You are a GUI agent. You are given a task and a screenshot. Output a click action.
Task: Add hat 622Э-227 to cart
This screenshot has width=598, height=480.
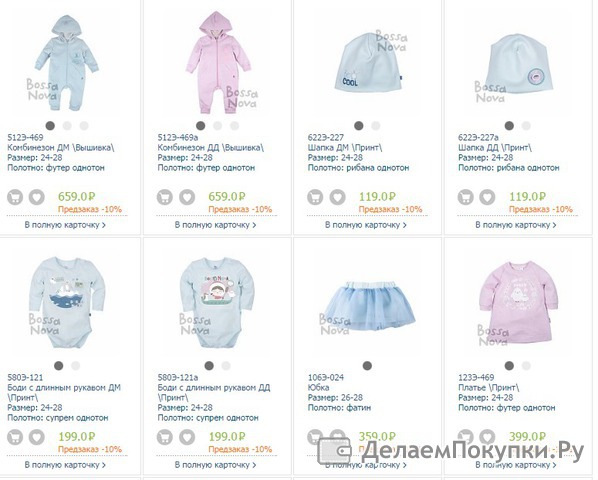tap(315, 197)
